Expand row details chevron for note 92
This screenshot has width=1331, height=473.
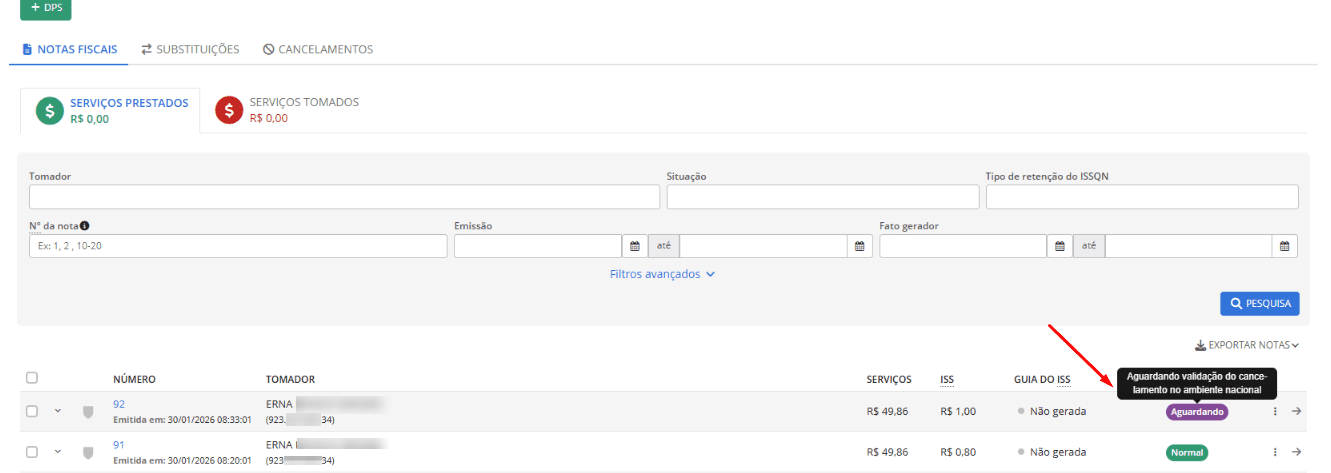pos(58,410)
